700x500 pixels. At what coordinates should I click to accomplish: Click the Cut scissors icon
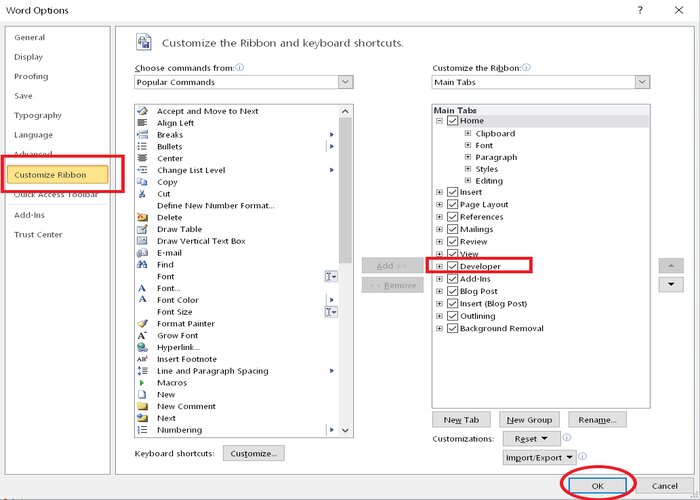point(142,194)
